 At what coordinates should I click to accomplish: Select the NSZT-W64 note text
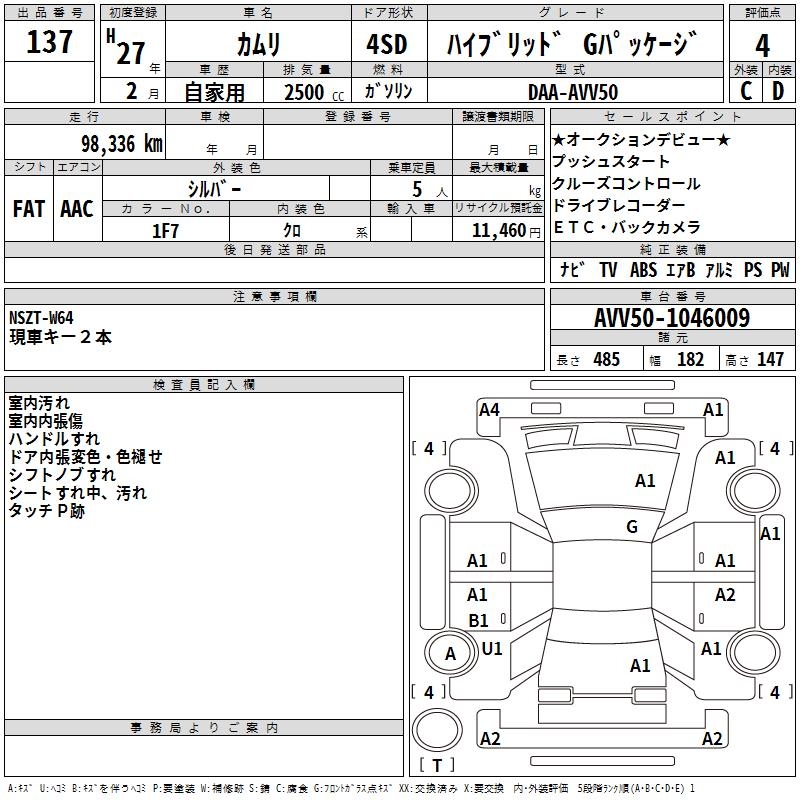(x=41, y=318)
